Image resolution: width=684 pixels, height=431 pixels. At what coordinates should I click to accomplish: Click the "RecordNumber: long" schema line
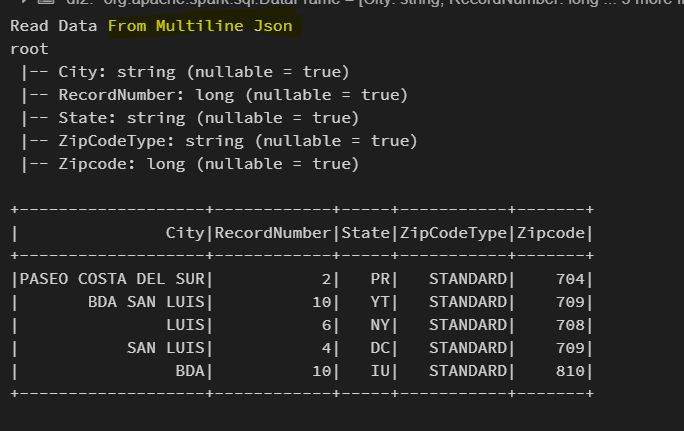[214, 95]
